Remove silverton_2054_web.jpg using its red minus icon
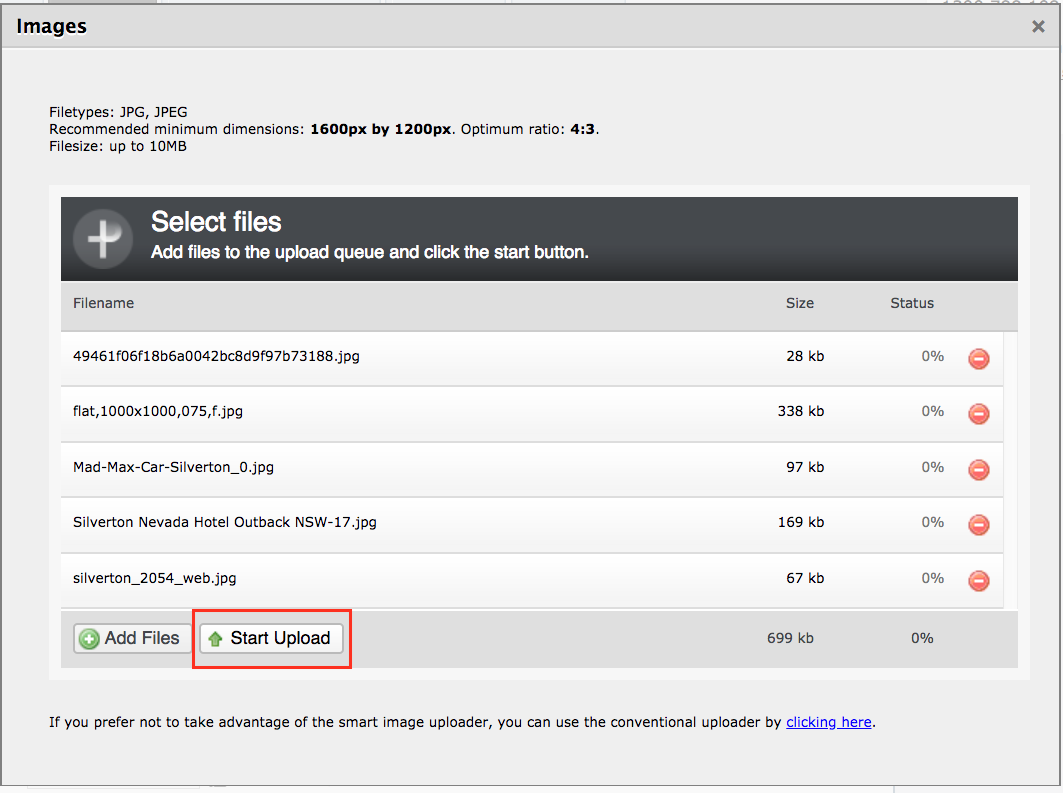1063x793 pixels. click(x=979, y=580)
